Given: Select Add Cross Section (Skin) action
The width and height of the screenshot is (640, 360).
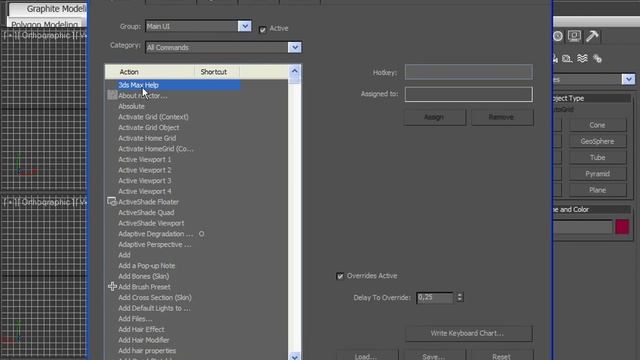Looking at the screenshot, I should 155,297.
